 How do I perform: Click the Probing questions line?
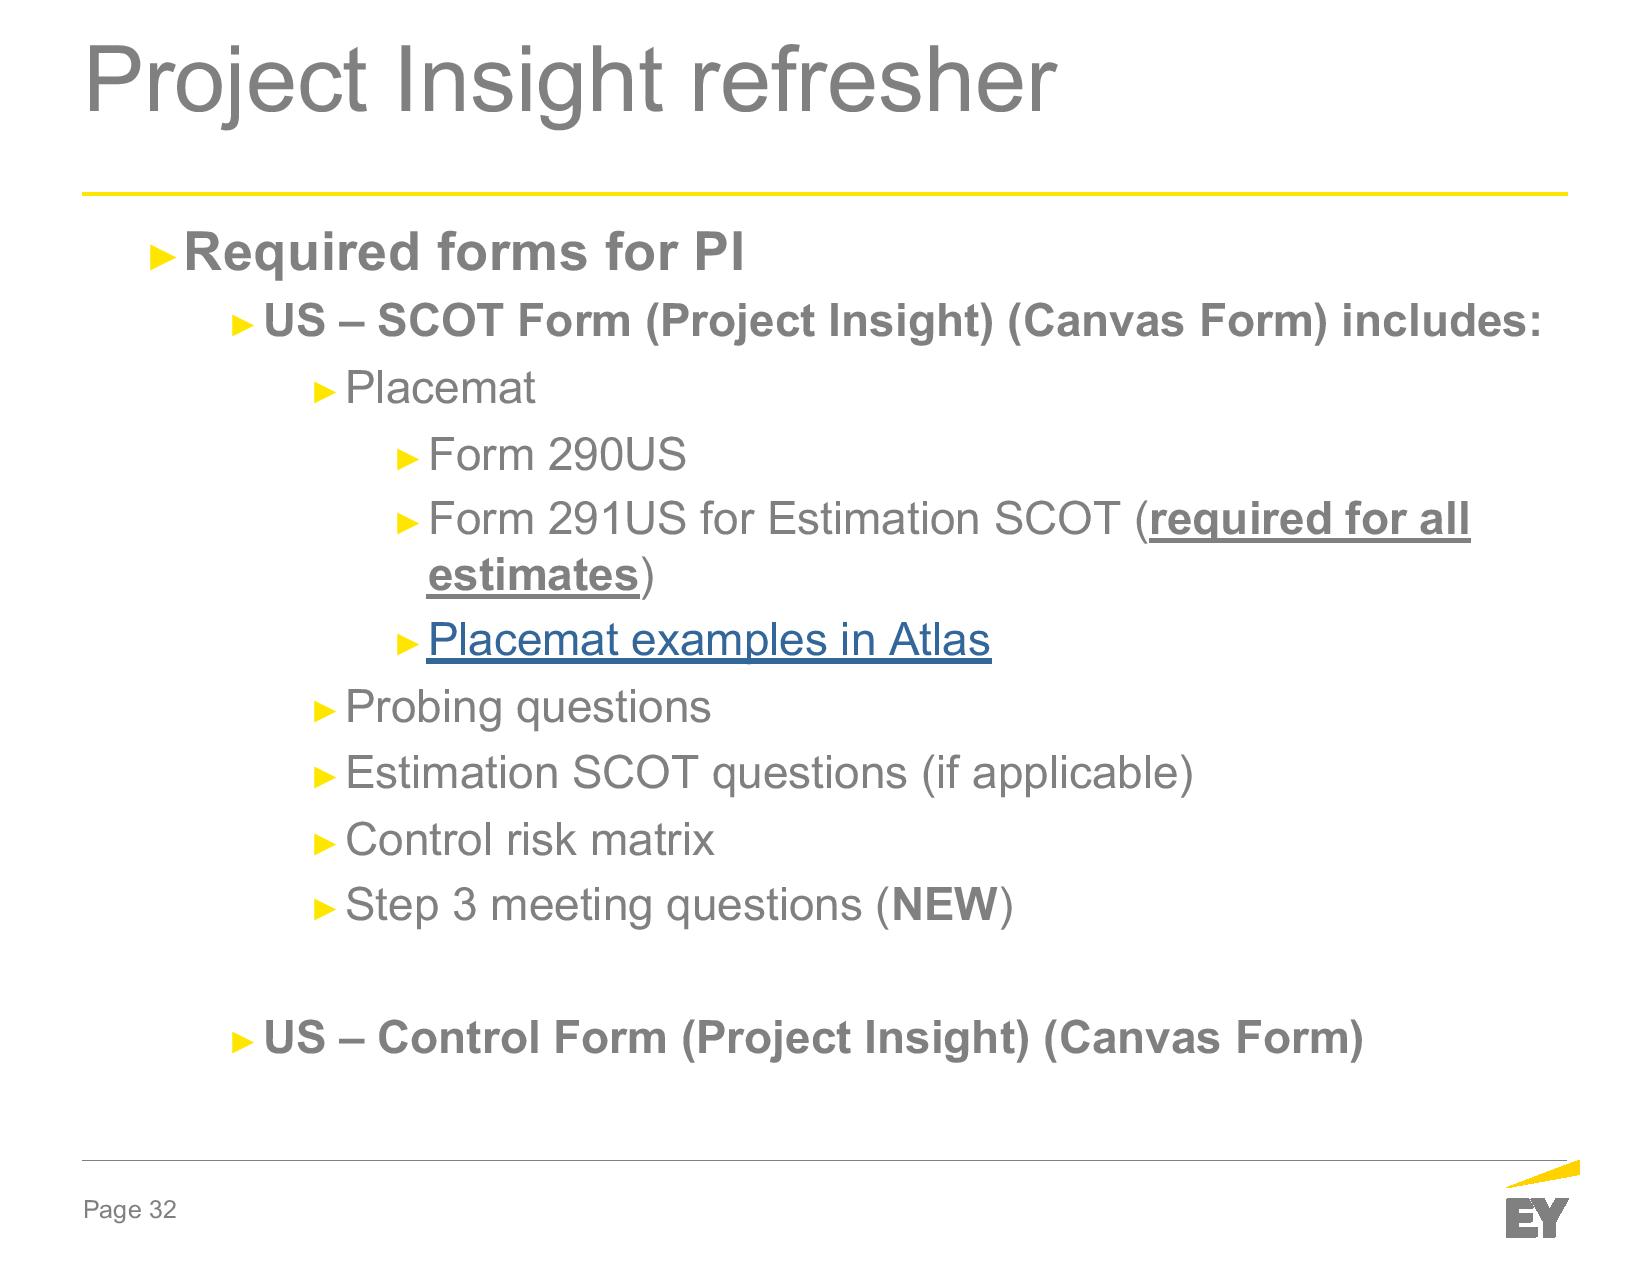[x=528, y=708]
